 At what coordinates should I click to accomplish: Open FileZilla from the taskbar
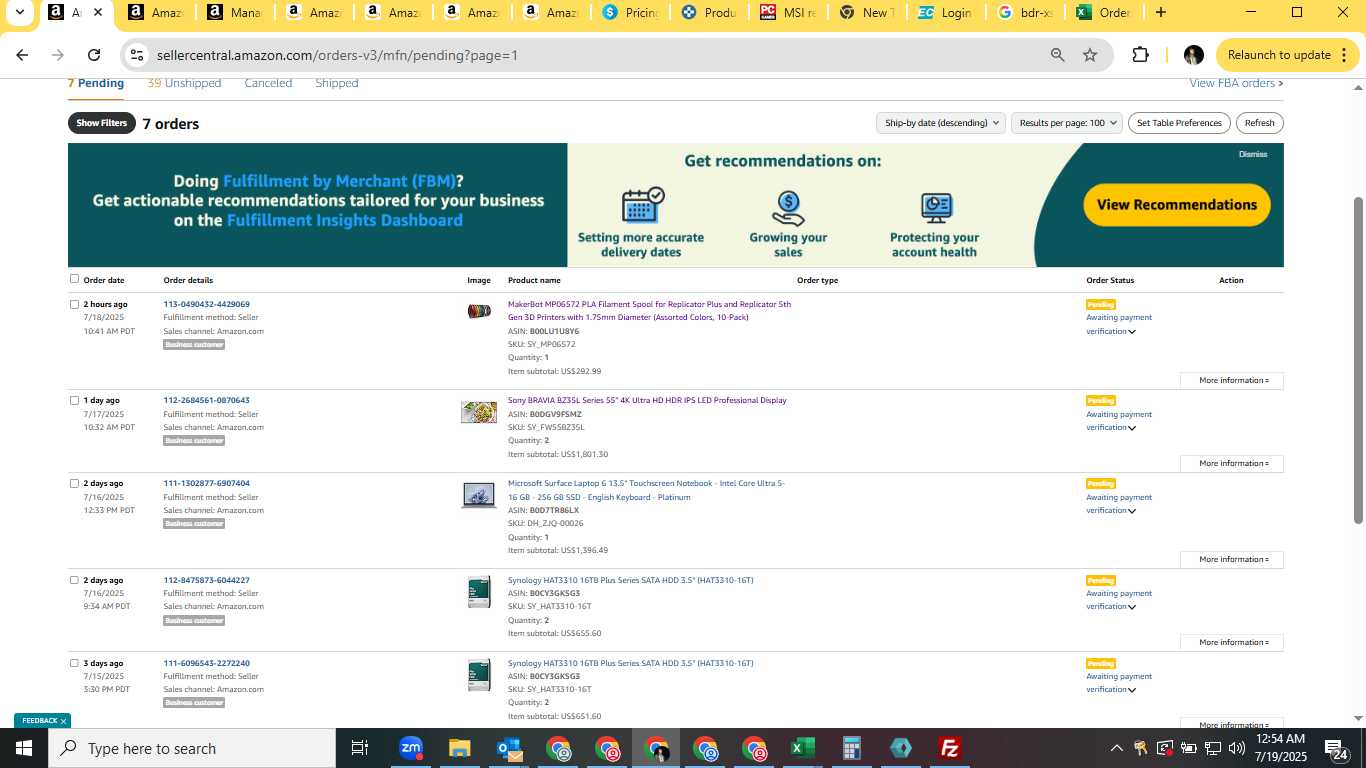(950, 748)
